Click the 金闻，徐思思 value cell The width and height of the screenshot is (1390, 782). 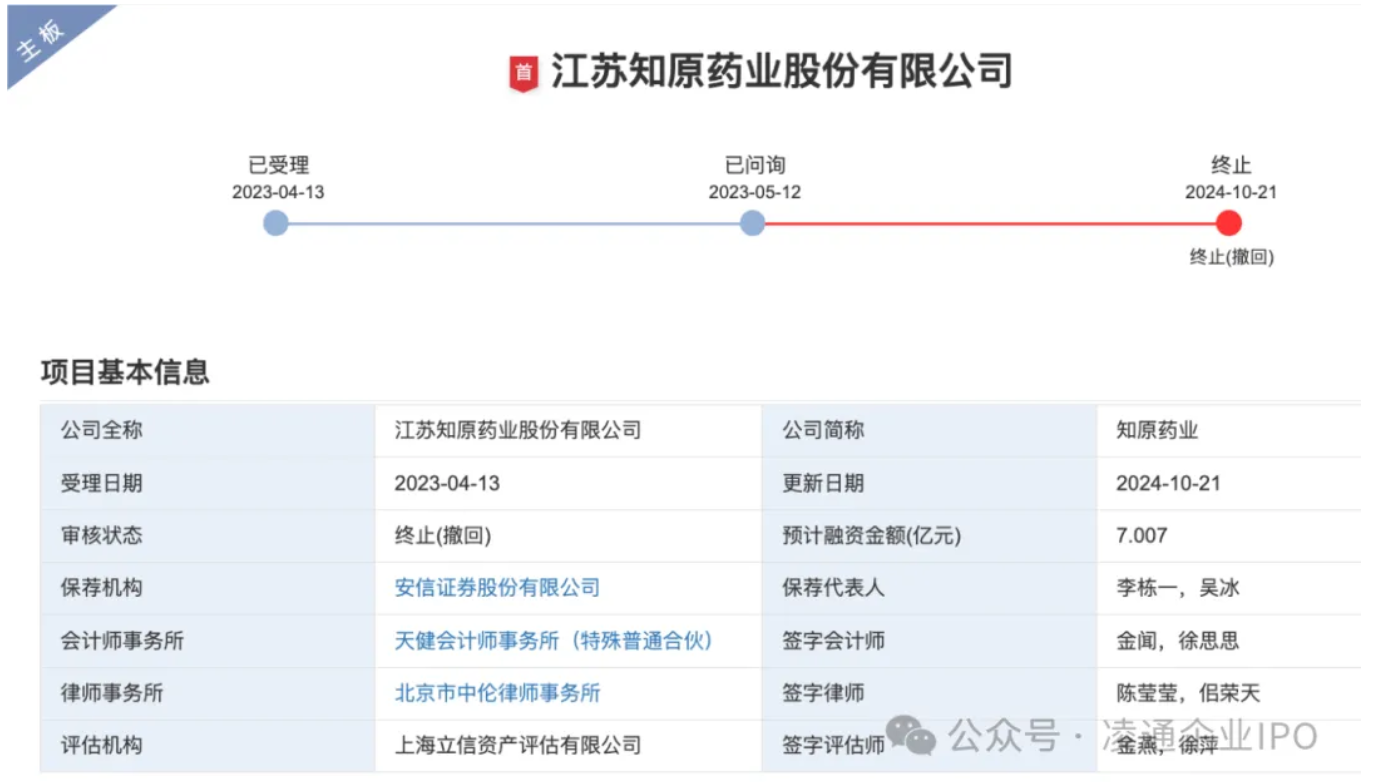1229,641
